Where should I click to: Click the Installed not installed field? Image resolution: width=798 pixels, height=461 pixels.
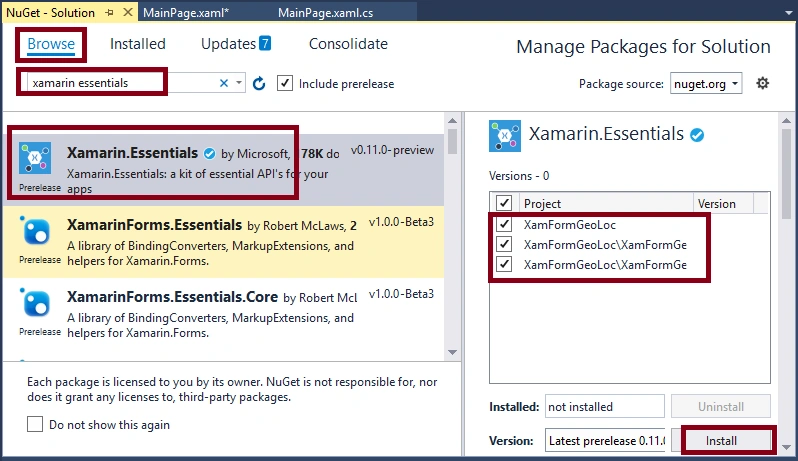coord(605,407)
